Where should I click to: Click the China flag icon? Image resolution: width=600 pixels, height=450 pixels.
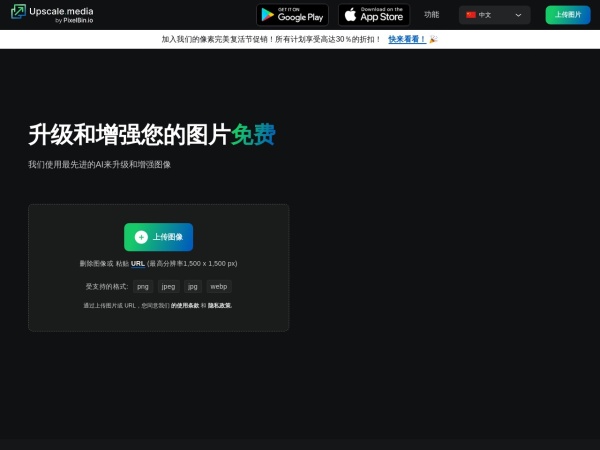(471, 15)
